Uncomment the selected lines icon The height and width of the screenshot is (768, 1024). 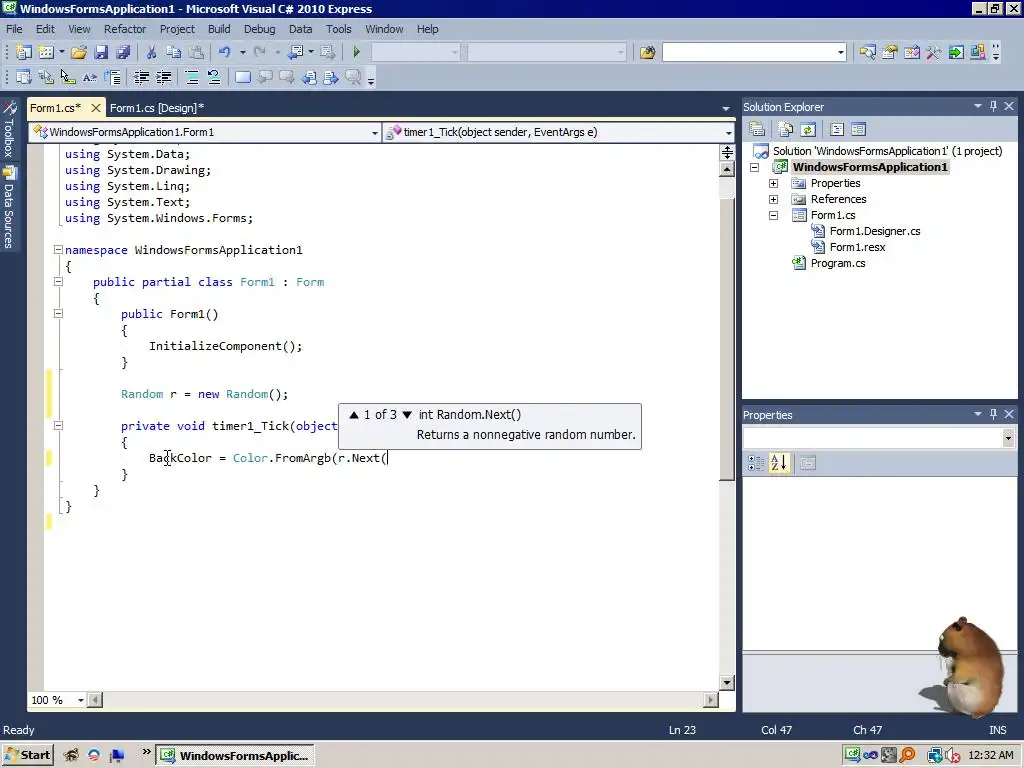pyautogui.click(x=214, y=78)
